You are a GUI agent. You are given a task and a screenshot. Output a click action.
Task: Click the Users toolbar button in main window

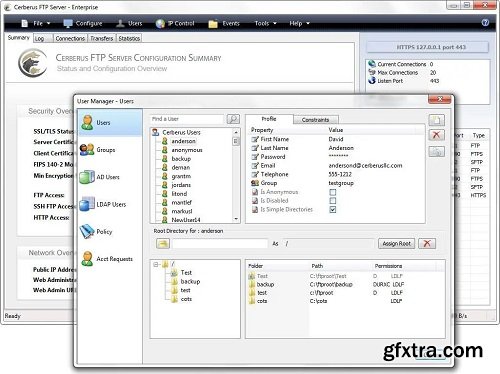129,23
